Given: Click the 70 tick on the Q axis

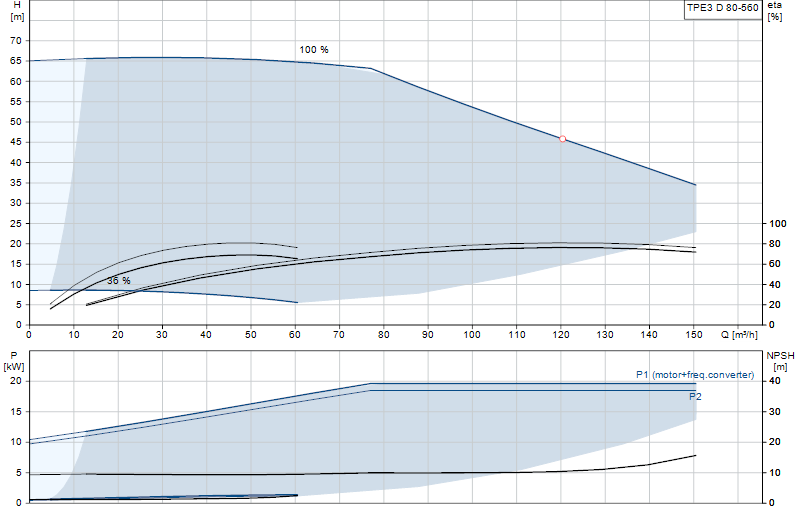Looking at the screenshot, I should (339, 335).
